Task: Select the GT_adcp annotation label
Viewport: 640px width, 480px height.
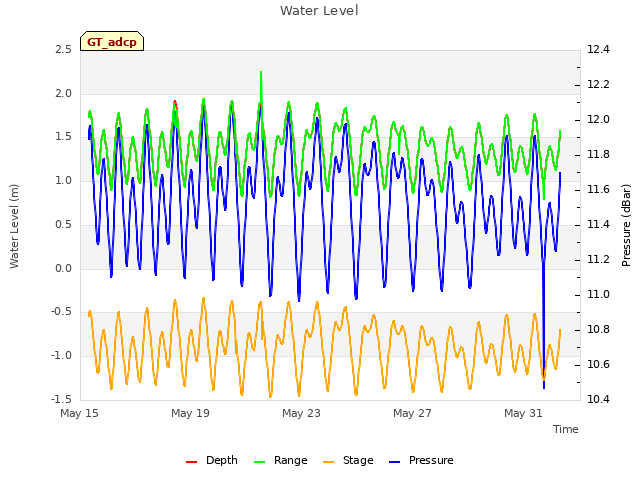Action: (x=112, y=41)
